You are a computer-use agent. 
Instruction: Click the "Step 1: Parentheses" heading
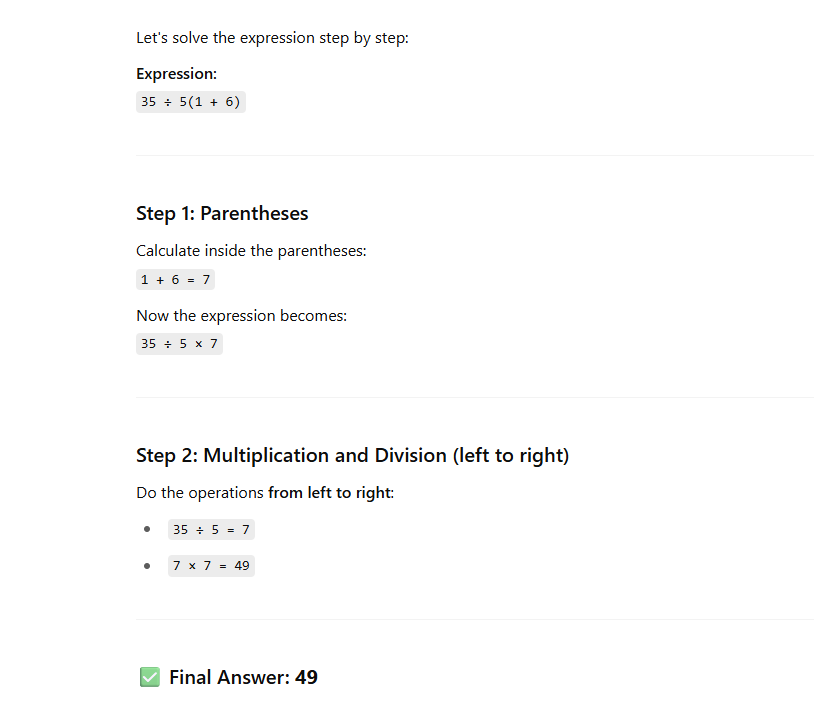(222, 213)
